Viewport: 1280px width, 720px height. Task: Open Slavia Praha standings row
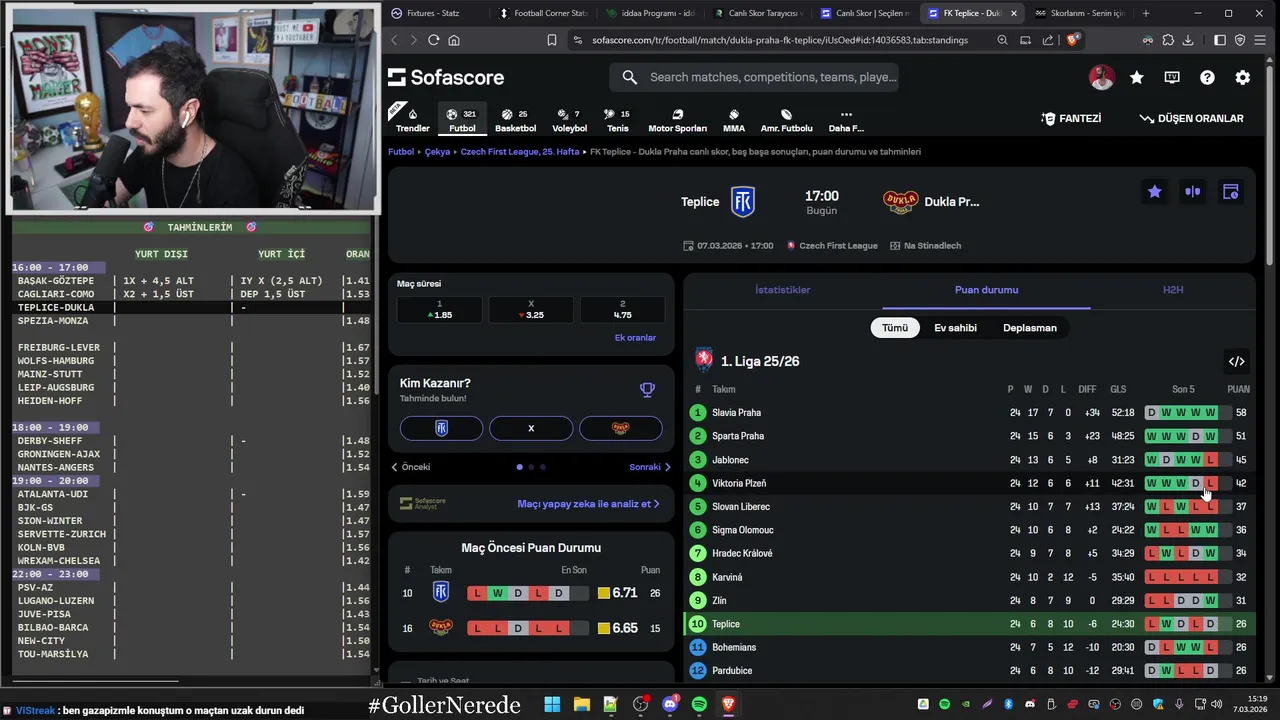tap(969, 413)
